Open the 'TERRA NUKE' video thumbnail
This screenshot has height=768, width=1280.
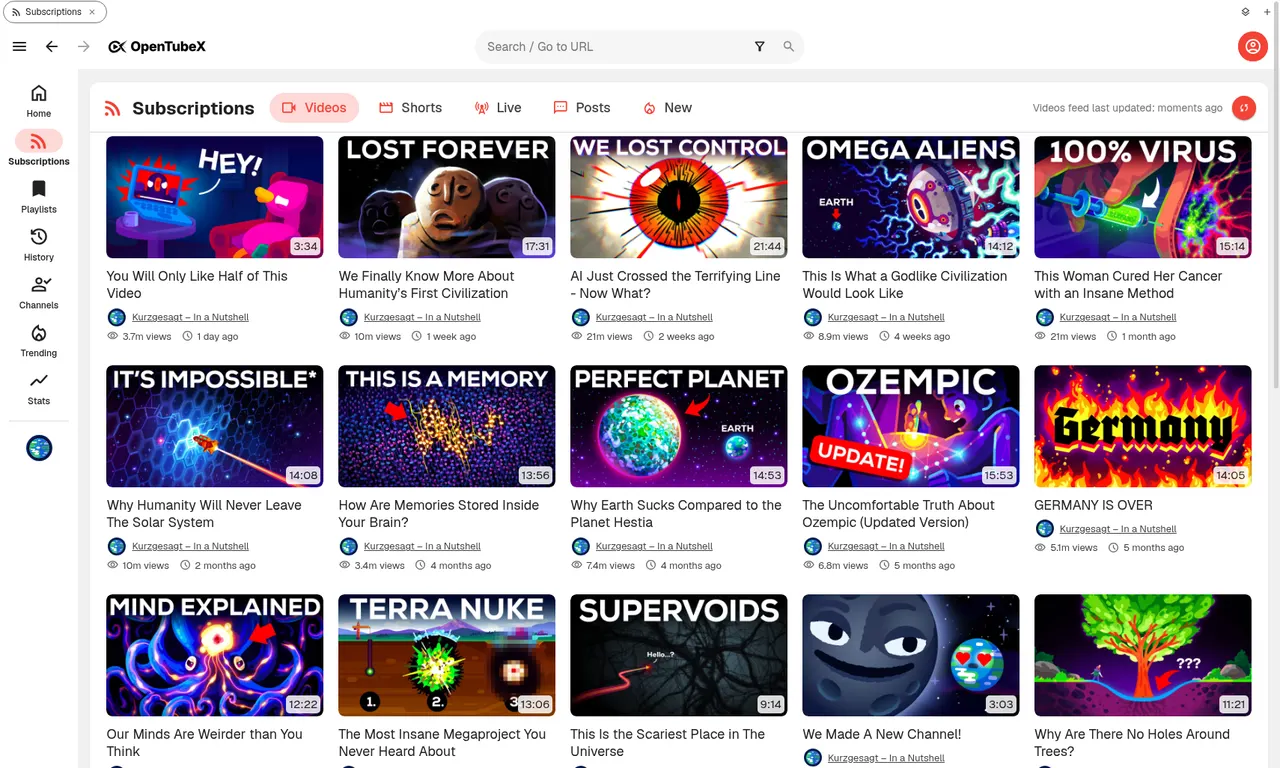(x=447, y=655)
